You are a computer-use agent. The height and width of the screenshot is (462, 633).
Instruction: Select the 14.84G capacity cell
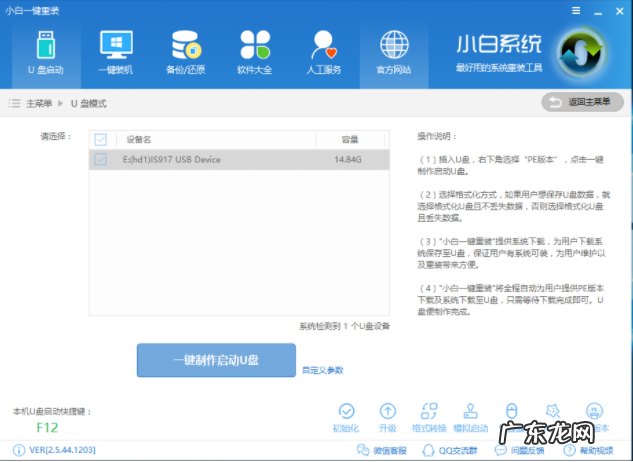coord(348,160)
